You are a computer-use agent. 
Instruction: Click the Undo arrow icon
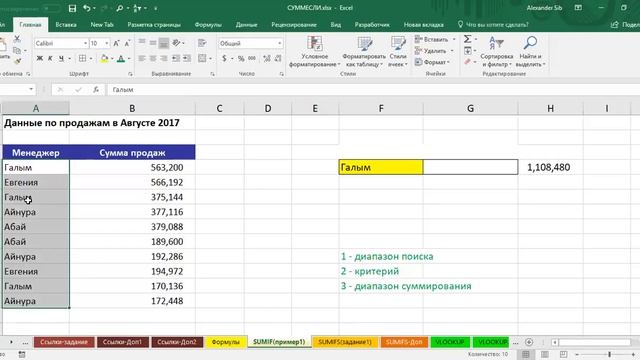(87, 8)
